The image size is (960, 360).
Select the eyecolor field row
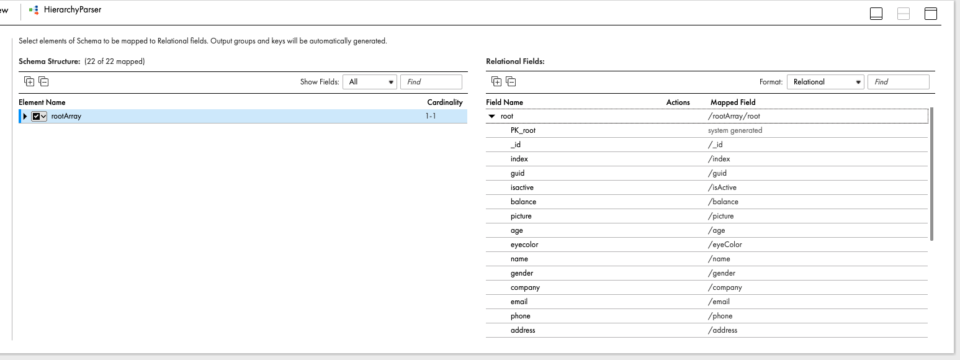click(707, 245)
